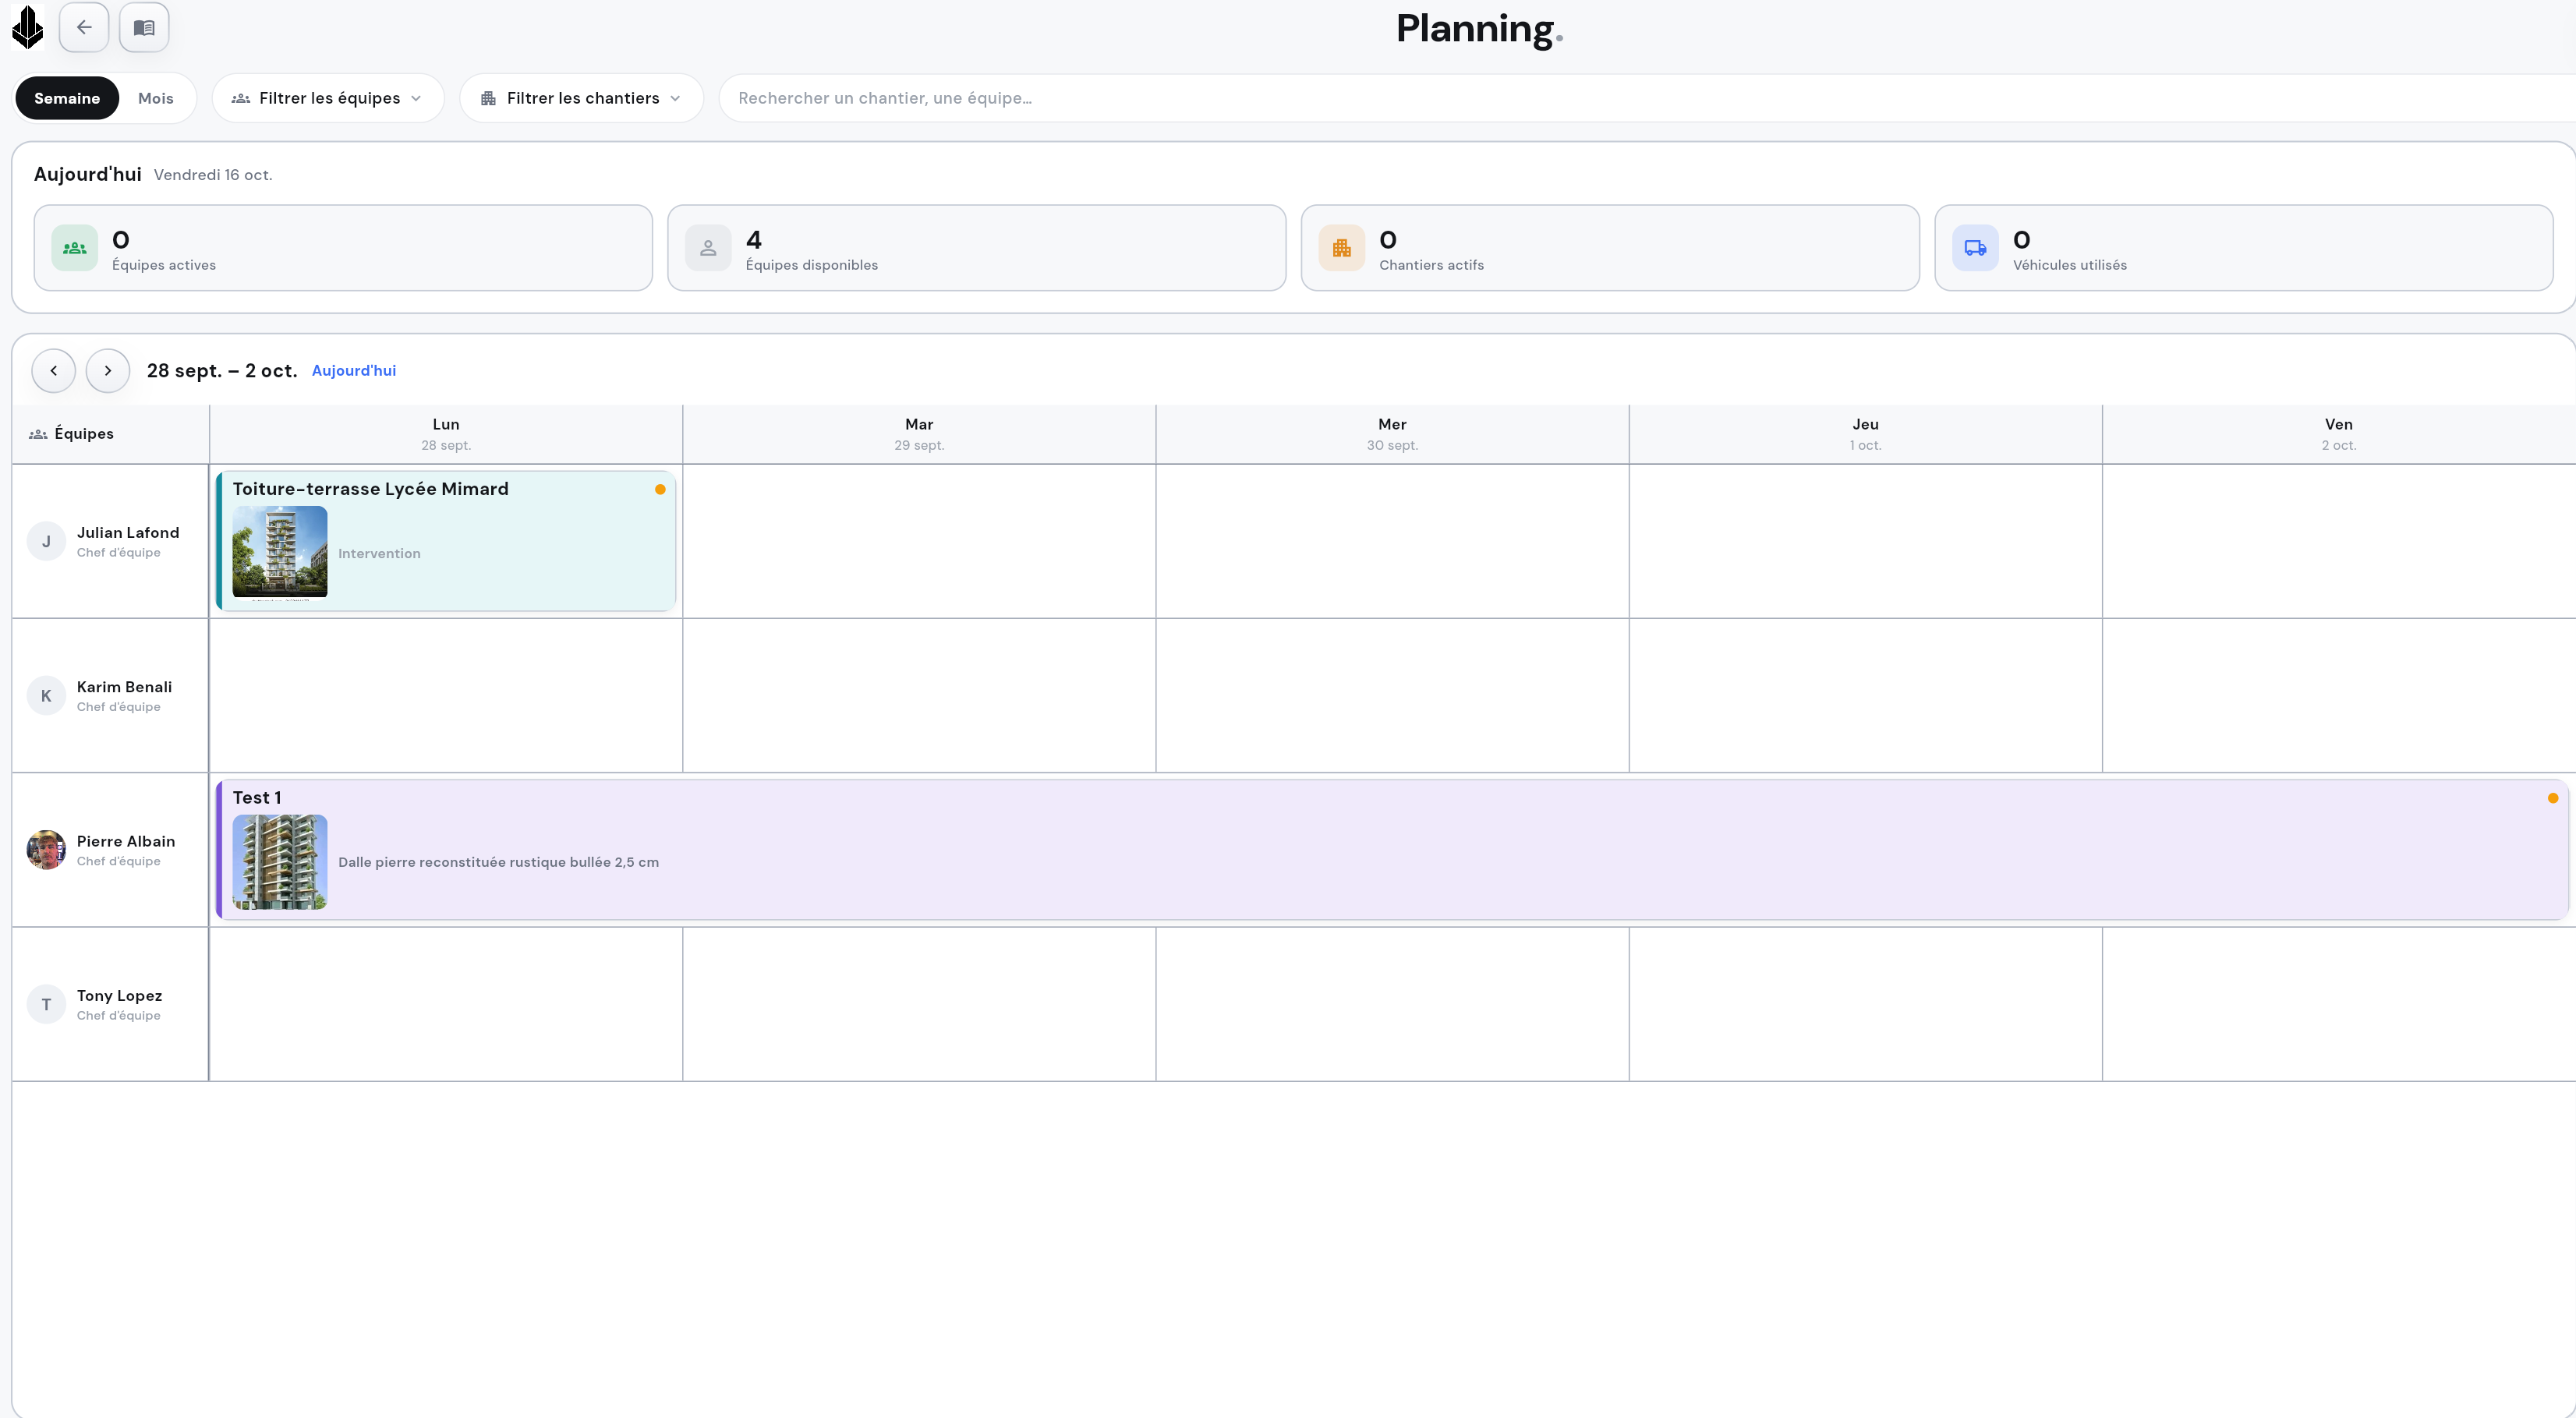The height and width of the screenshot is (1418, 2576).
Task: Select the Ven 2 oct. column header
Action: (x=2339, y=434)
